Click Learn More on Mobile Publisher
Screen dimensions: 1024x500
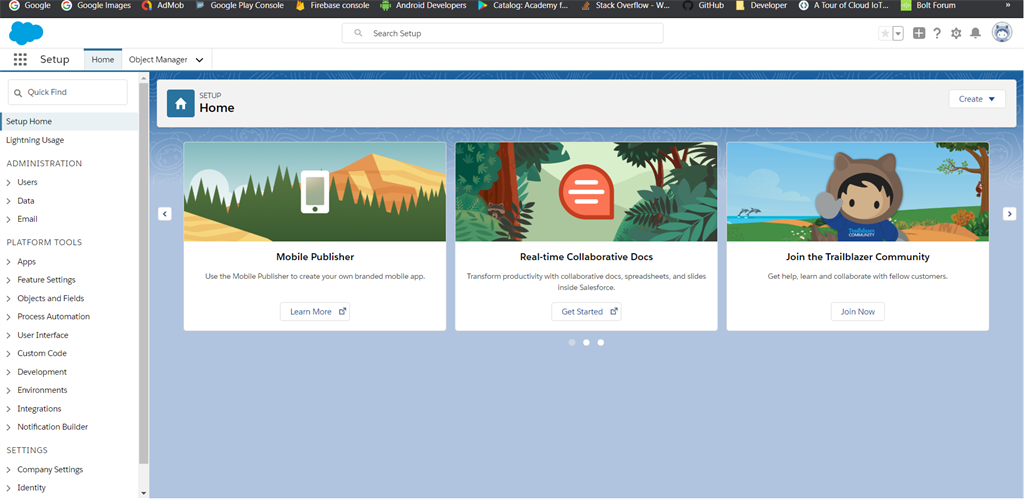pyautogui.click(x=315, y=311)
